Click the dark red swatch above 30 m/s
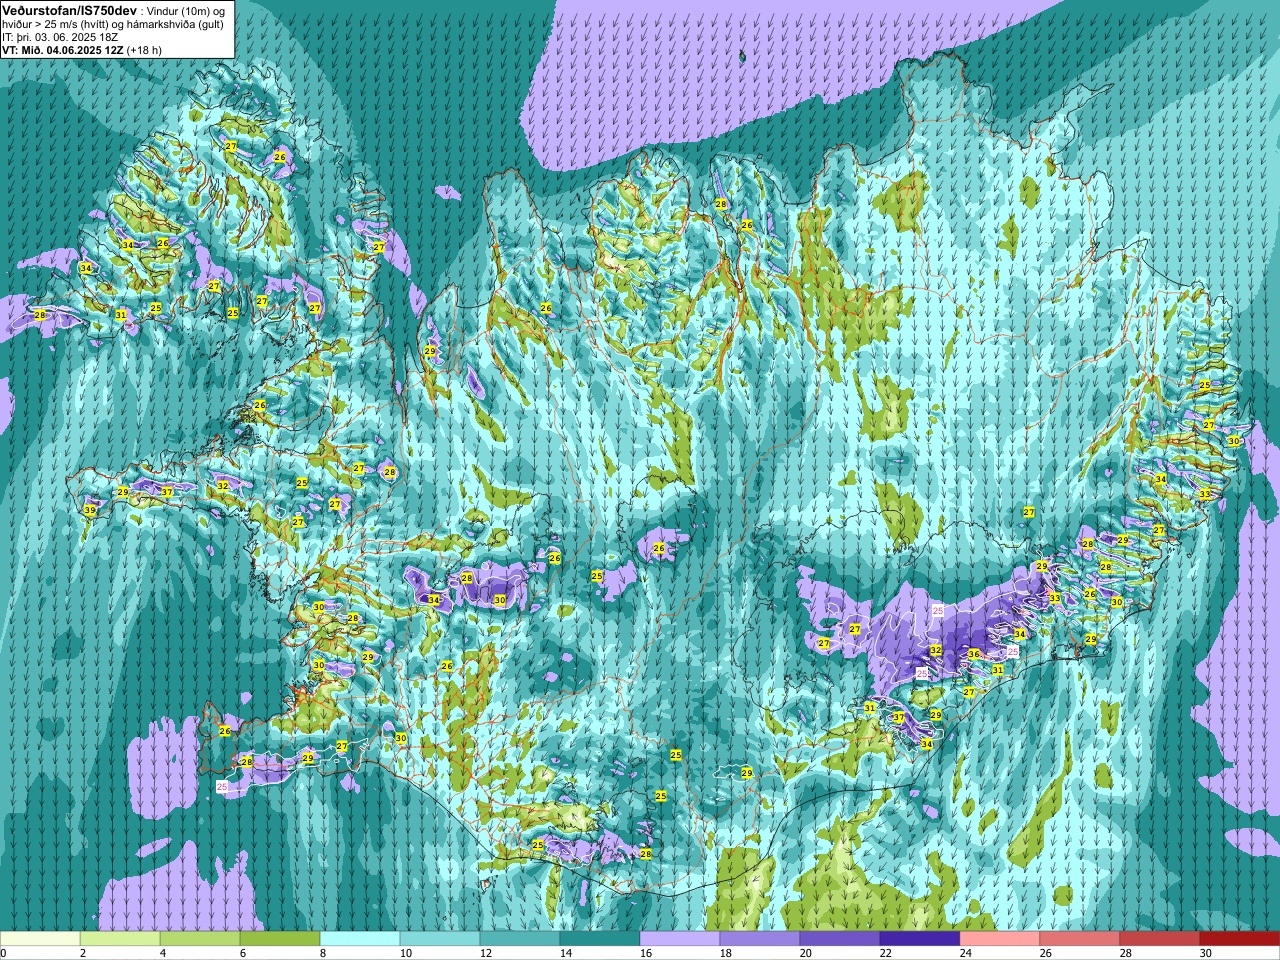 tap(1240, 939)
